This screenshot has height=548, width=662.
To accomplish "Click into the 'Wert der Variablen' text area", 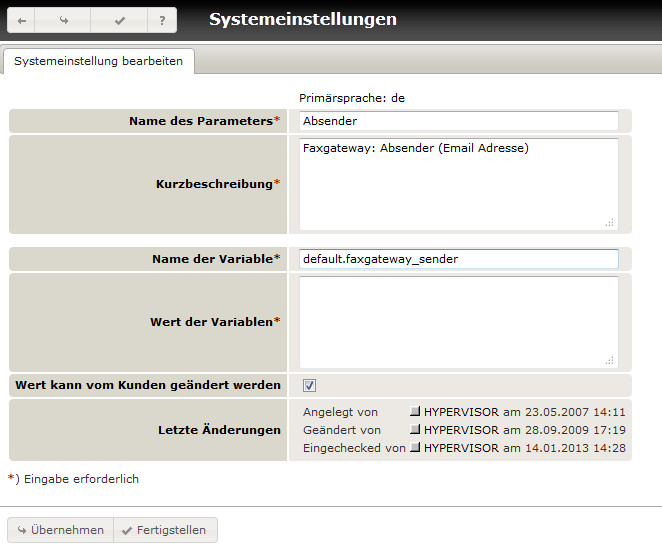I will [459, 322].
